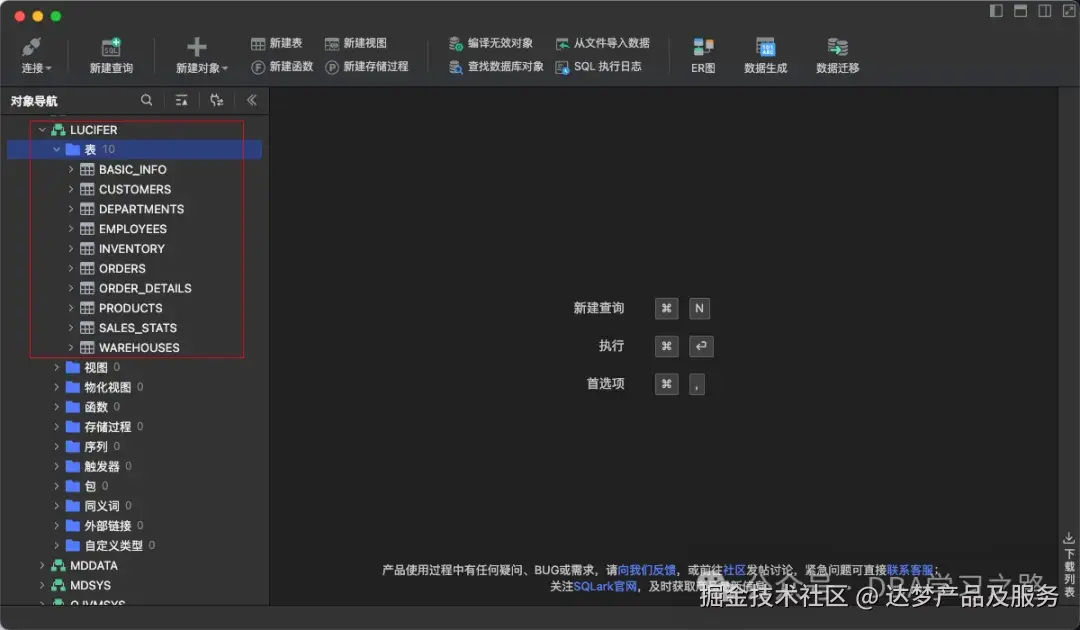Open the 连接 dropdown menu
The image size is (1080, 630).
click(x=35, y=68)
